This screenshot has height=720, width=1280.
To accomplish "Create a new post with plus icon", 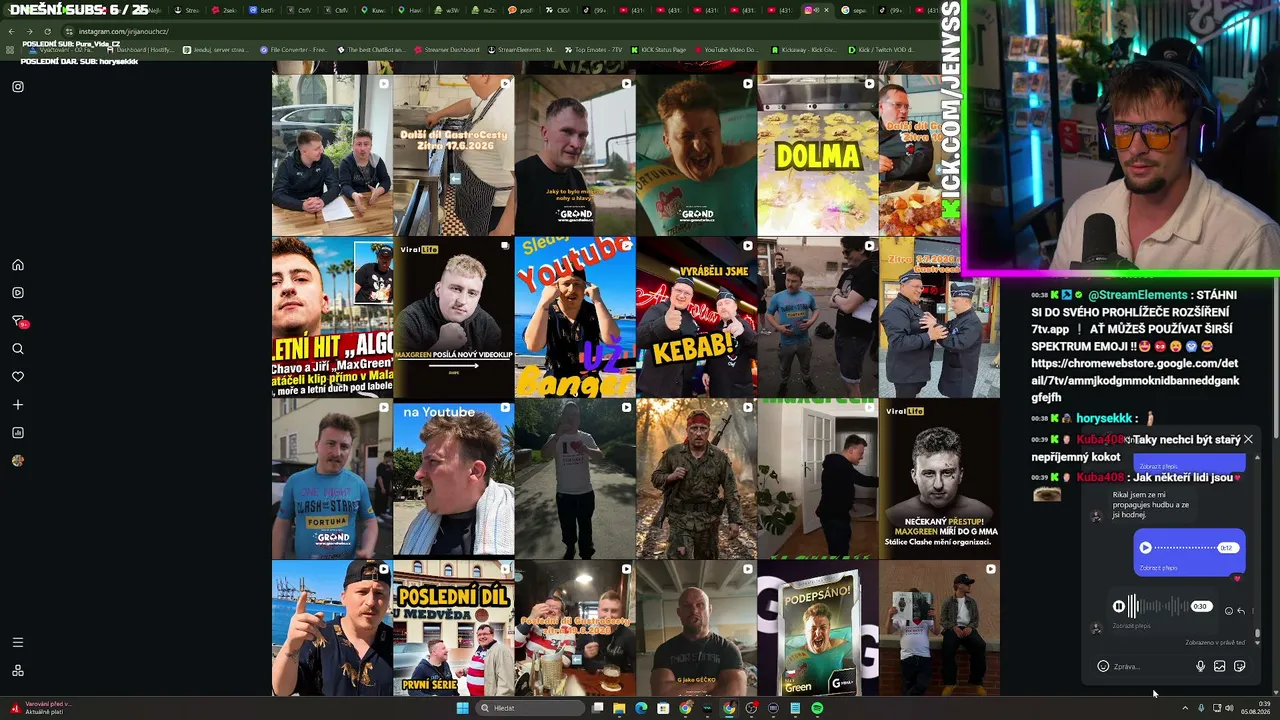I will point(18,405).
